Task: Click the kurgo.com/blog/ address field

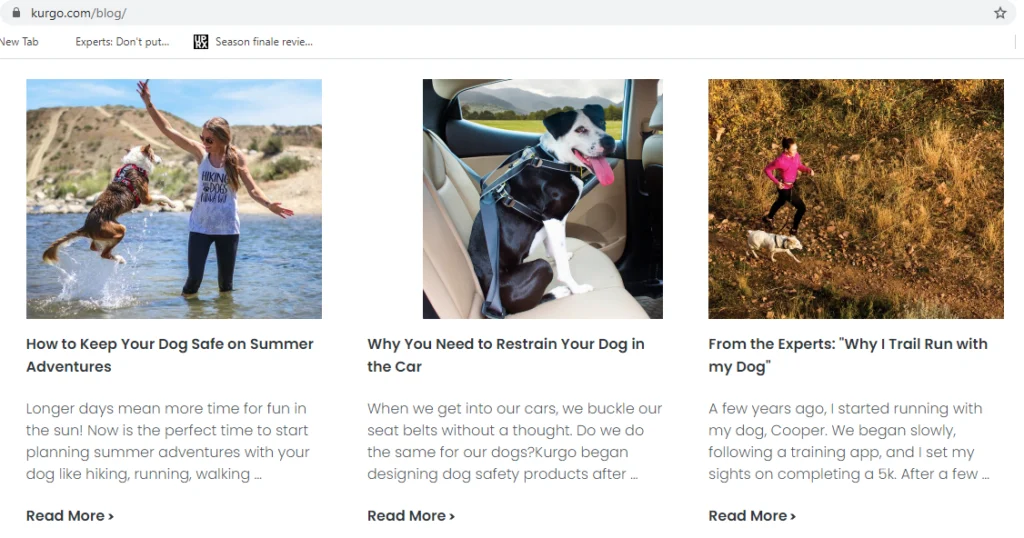Action: pos(509,12)
